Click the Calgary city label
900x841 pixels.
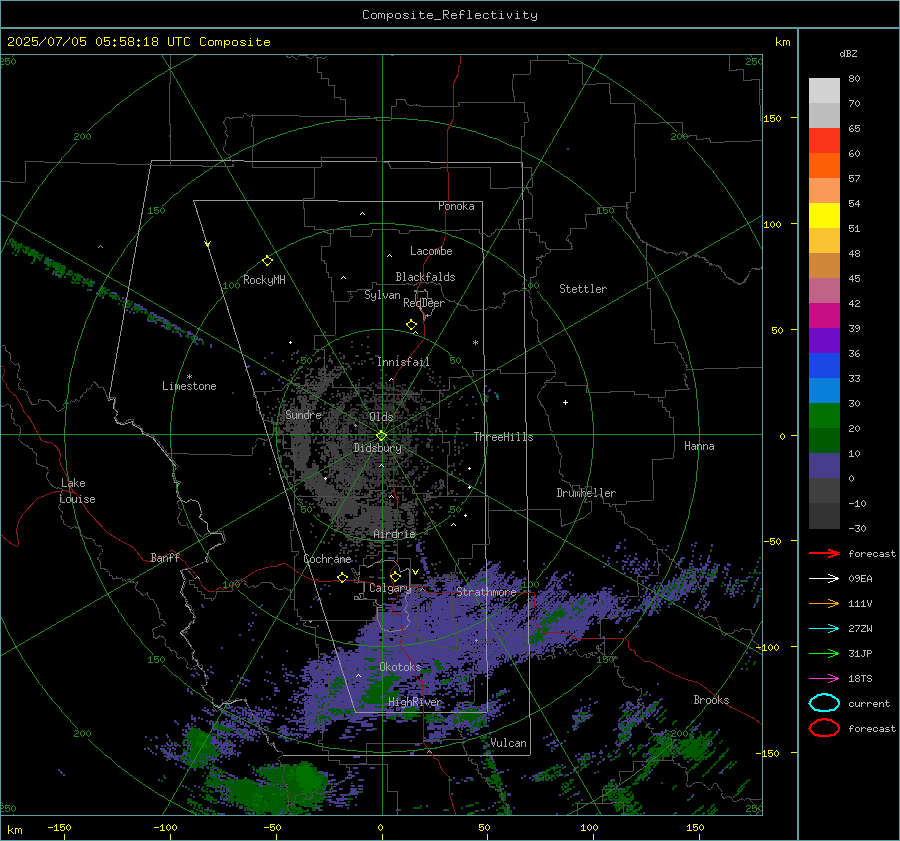[x=390, y=588]
